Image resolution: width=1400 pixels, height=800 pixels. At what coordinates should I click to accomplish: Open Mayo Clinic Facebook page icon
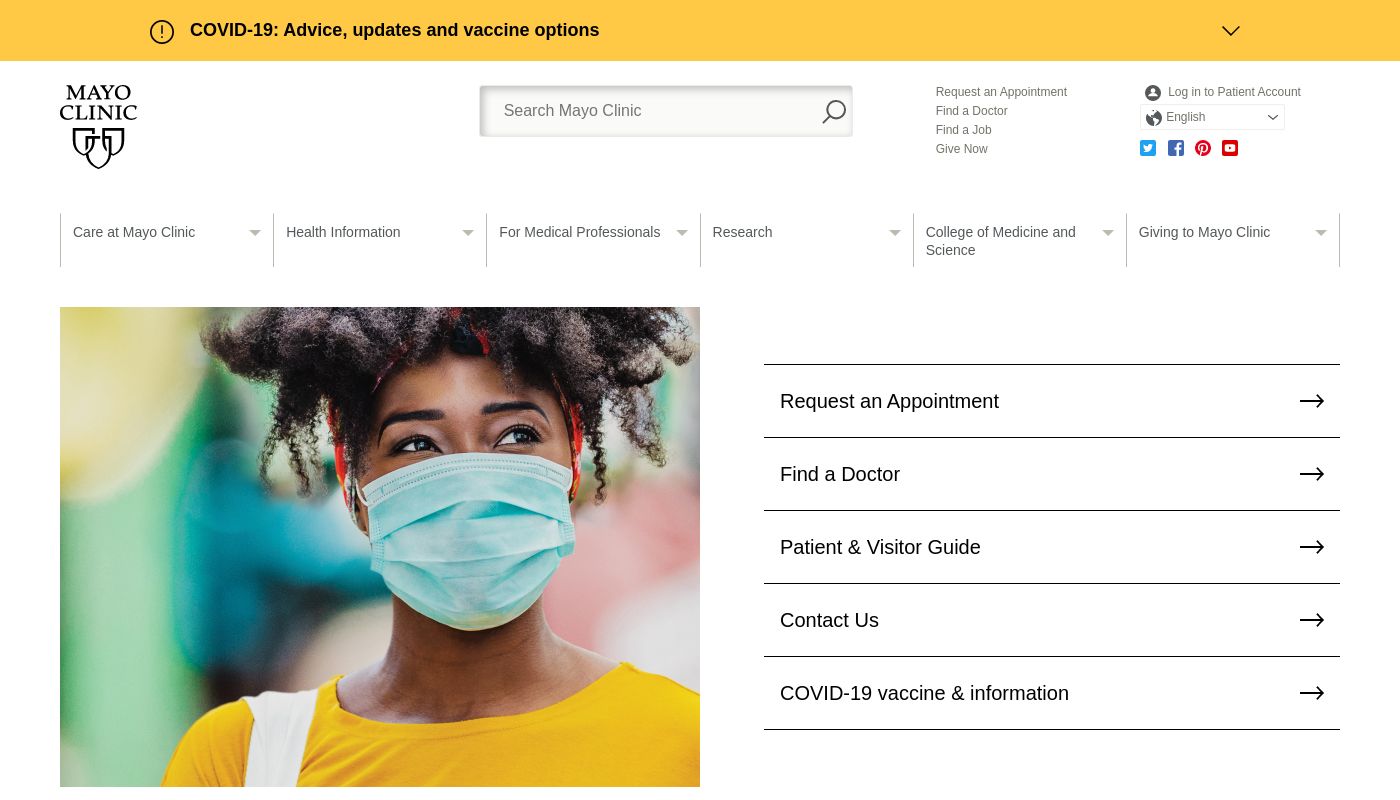(x=1176, y=148)
